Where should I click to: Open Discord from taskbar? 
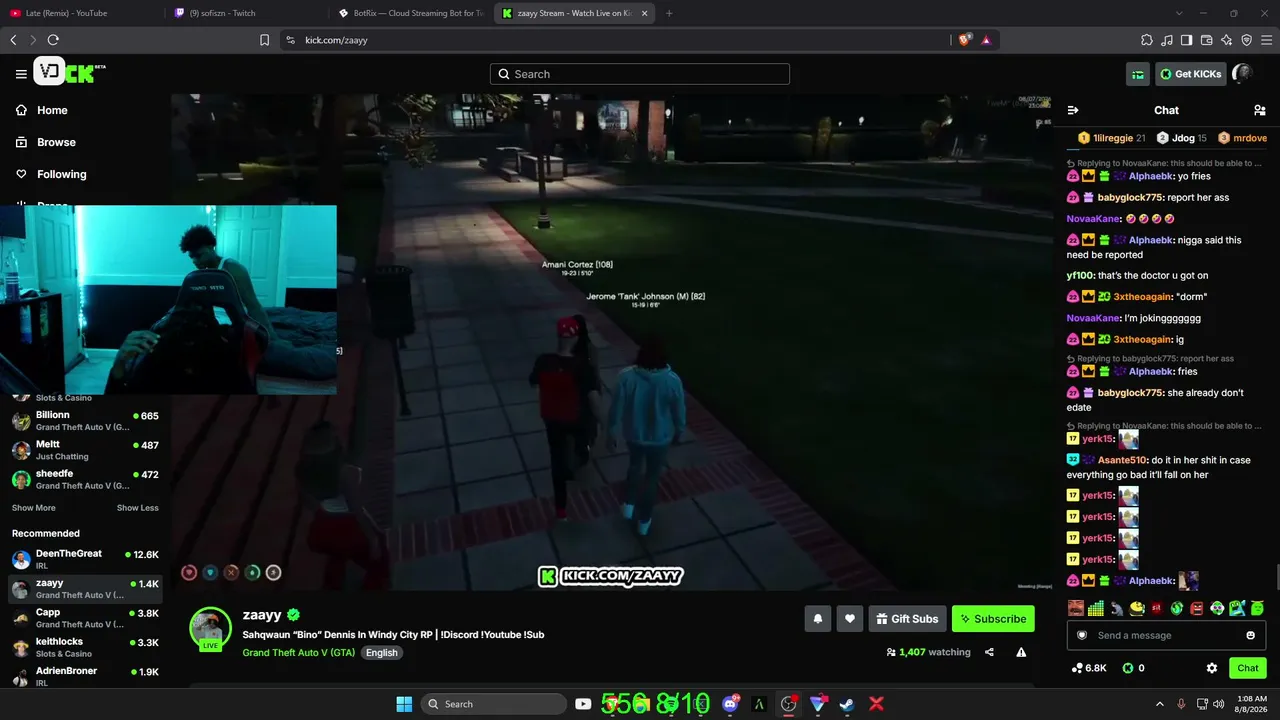tap(730, 704)
